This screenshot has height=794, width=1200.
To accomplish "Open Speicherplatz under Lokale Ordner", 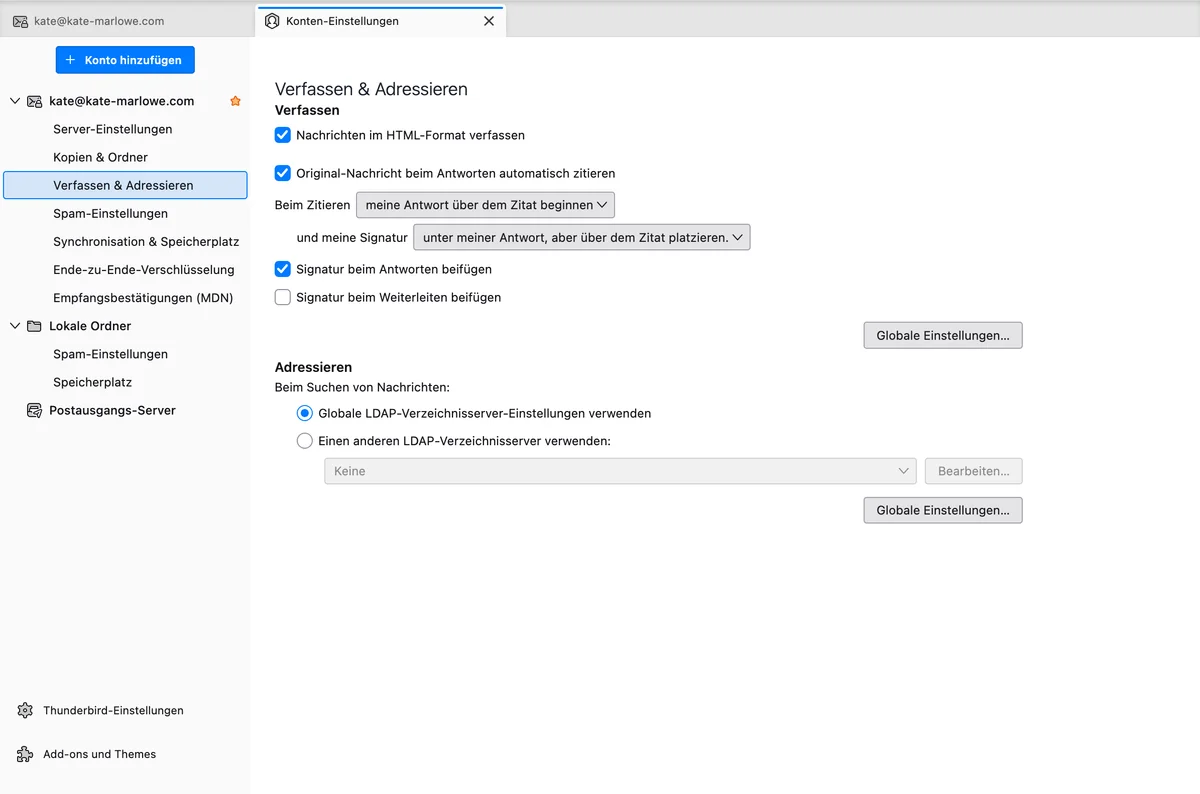I will coord(93,382).
